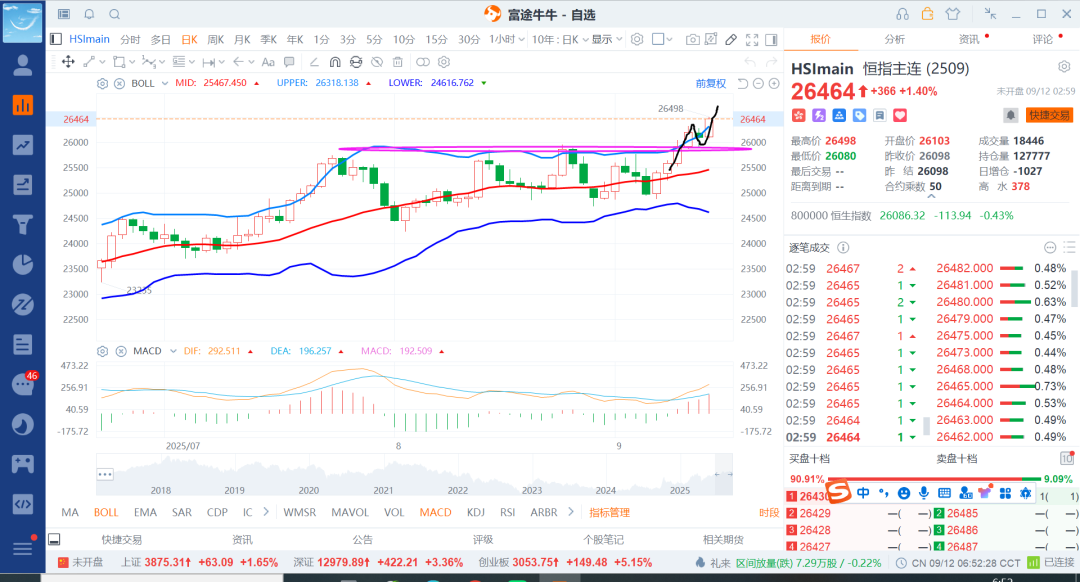Image resolution: width=1080 pixels, height=582 pixels.
Task: Select the pencil drawing tool icon
Action: coord(731,39)
